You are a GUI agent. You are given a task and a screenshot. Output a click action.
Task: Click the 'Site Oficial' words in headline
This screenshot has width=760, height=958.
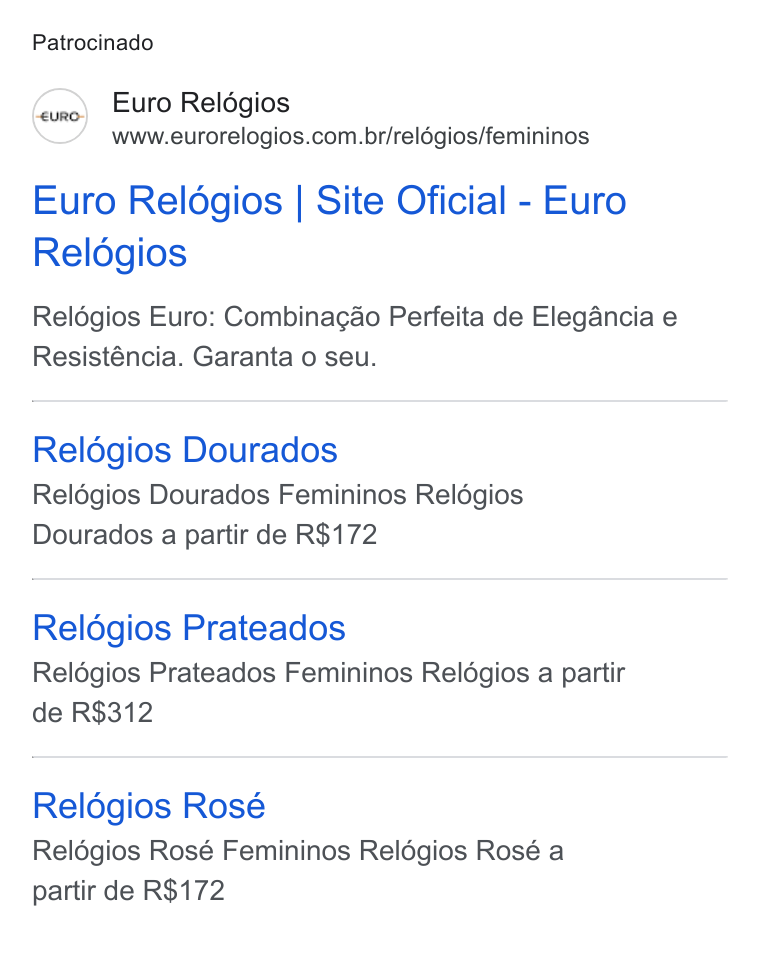point(411,201)
